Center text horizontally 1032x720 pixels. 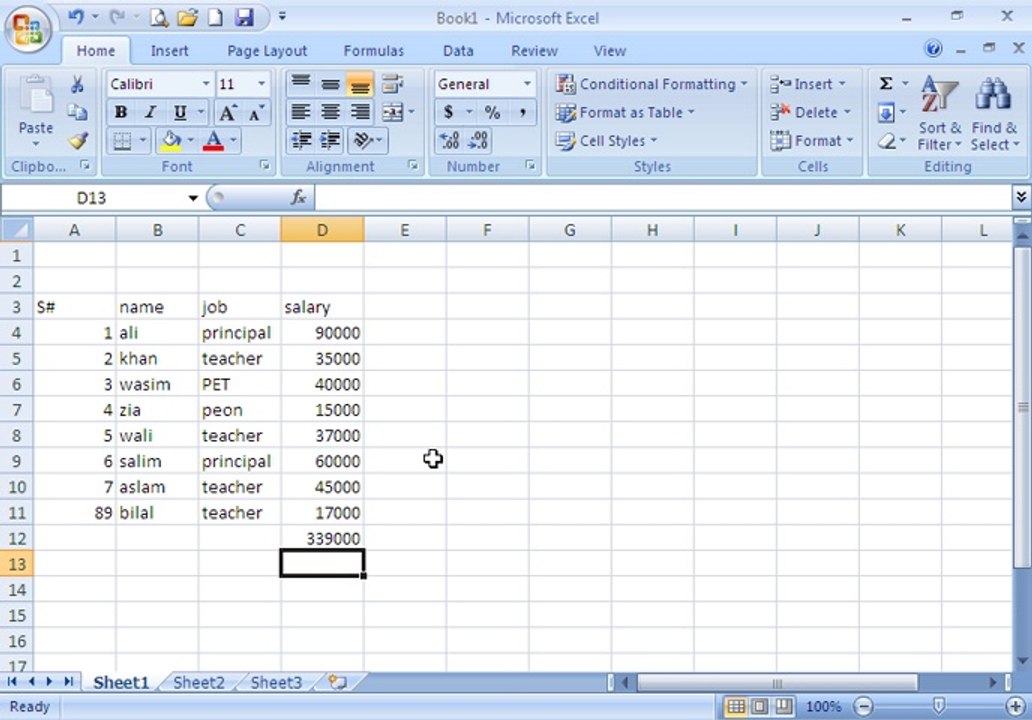330,113
